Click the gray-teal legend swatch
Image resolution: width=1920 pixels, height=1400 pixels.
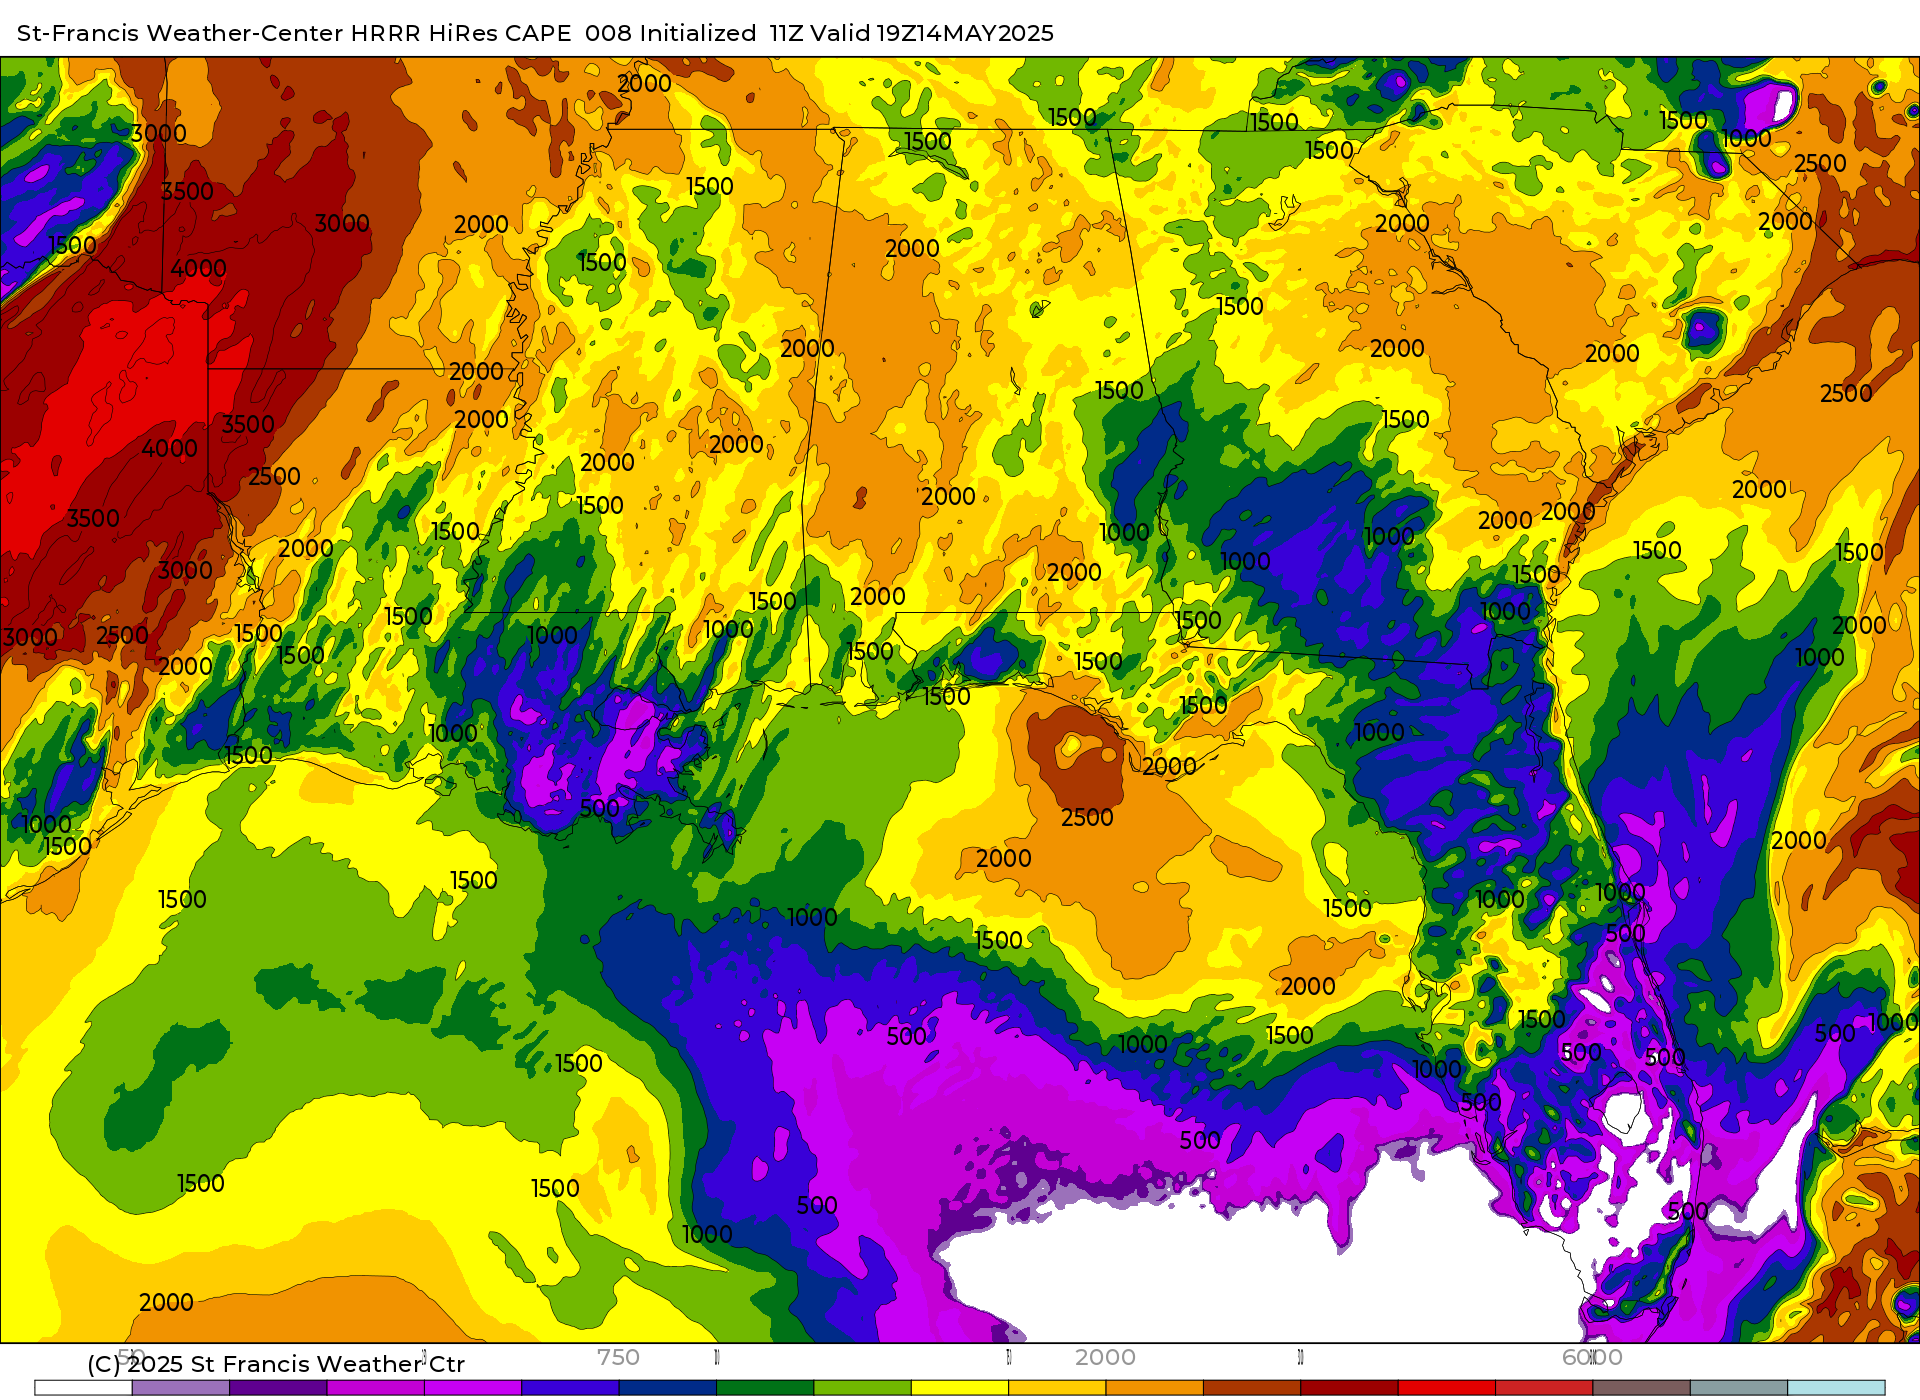click(1739, 1388)
